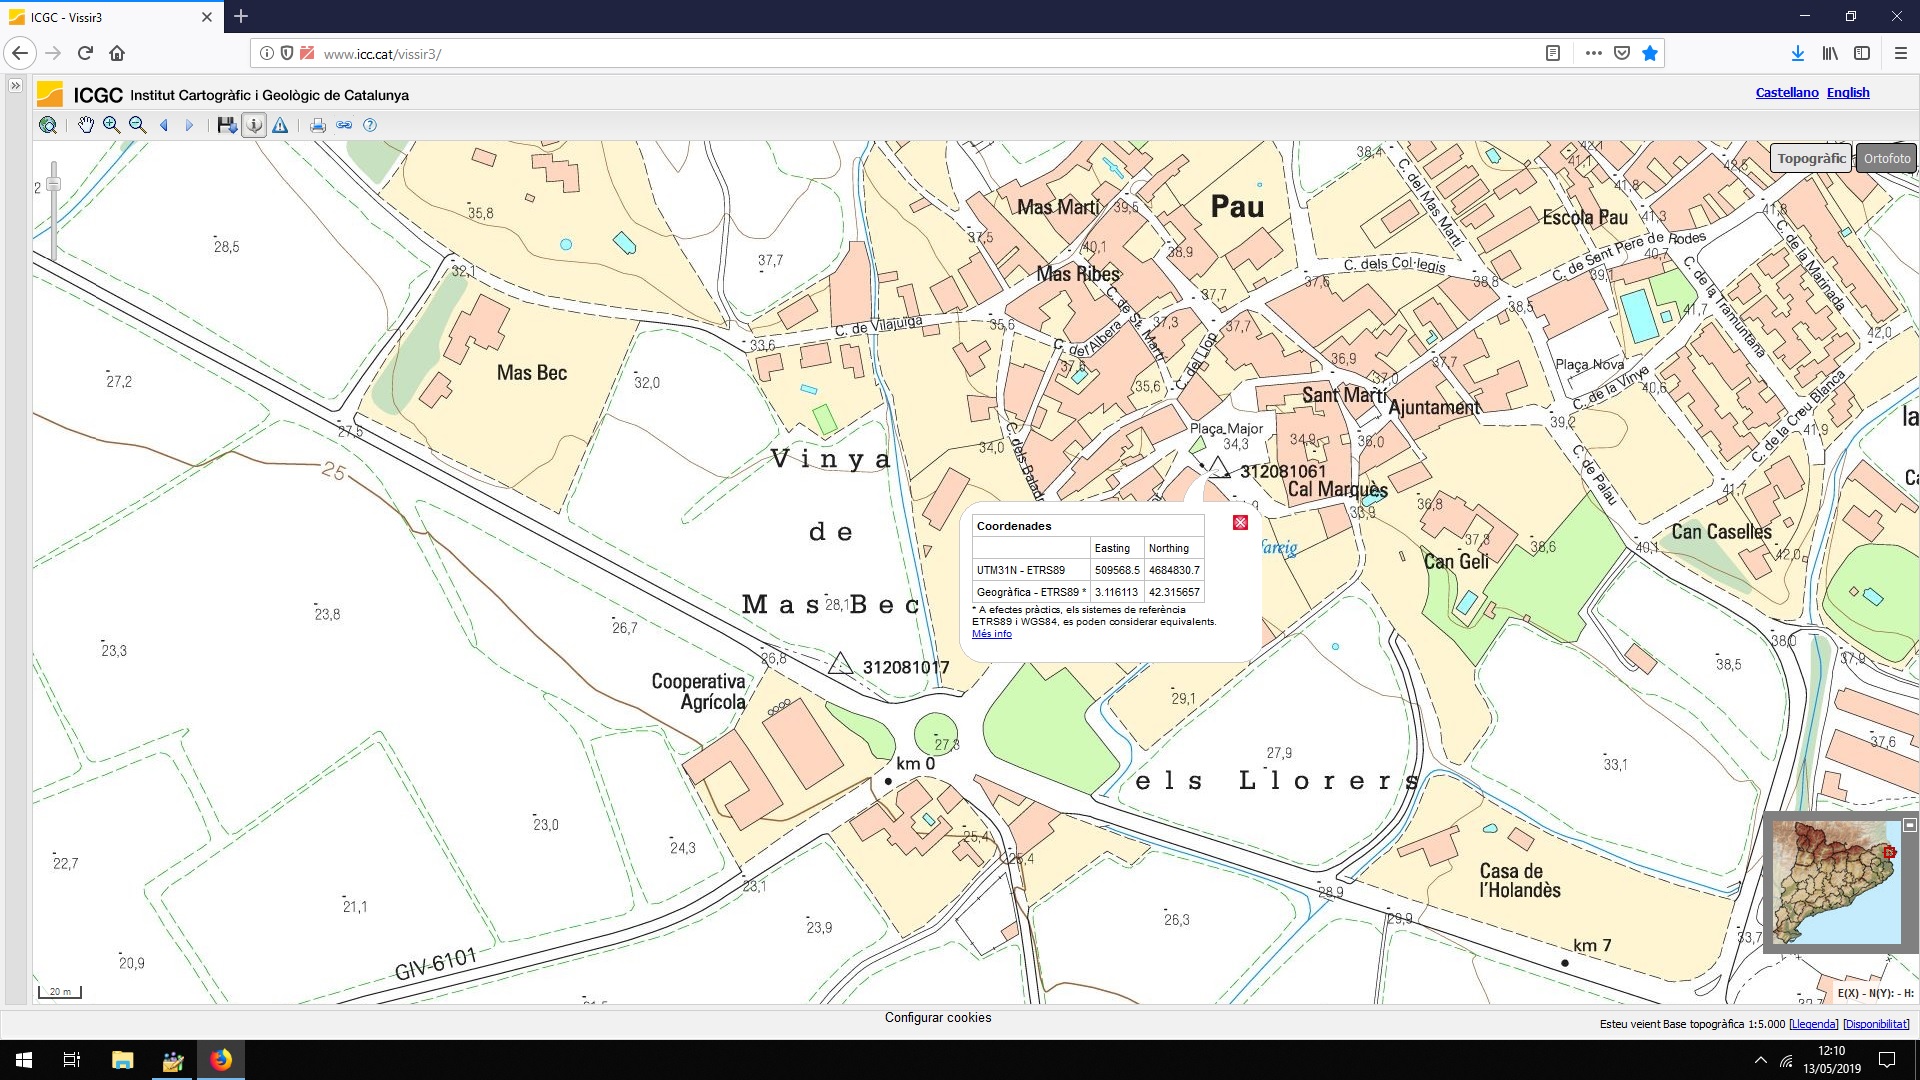Open the Més info link
The width and height of the screenshot is (1920, 1080).
[991, 634]
